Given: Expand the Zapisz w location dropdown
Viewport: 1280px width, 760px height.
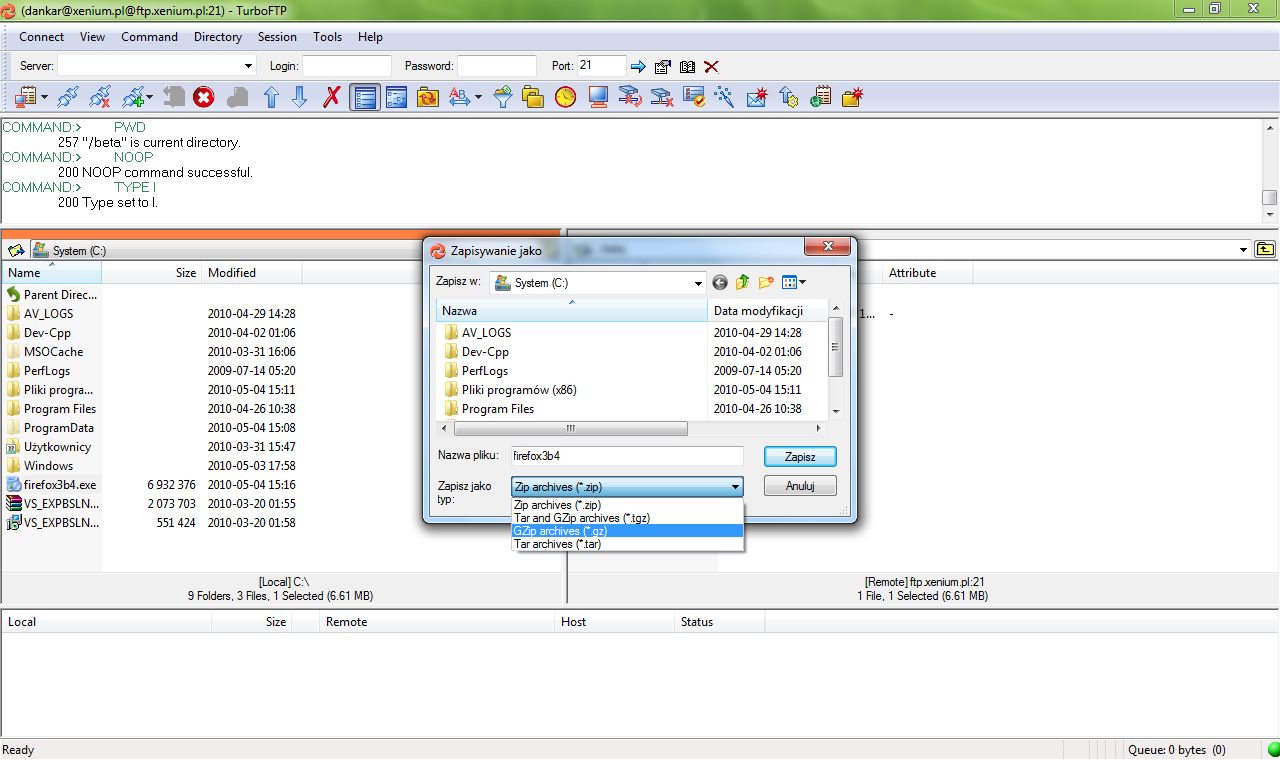Looking at the screenshot, I should (x=699, y=283).
